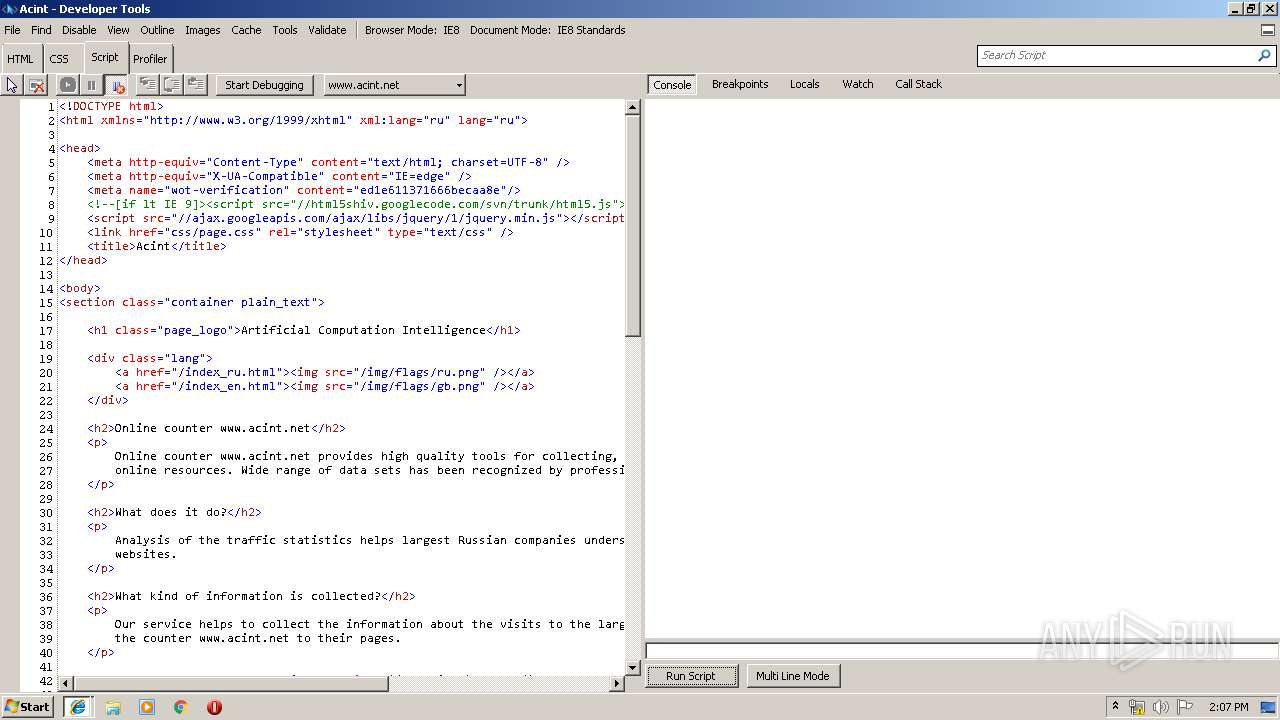This screenshot has height=720, width=1280.
Task: Open the View menu
Action: (x=118, y=30)
